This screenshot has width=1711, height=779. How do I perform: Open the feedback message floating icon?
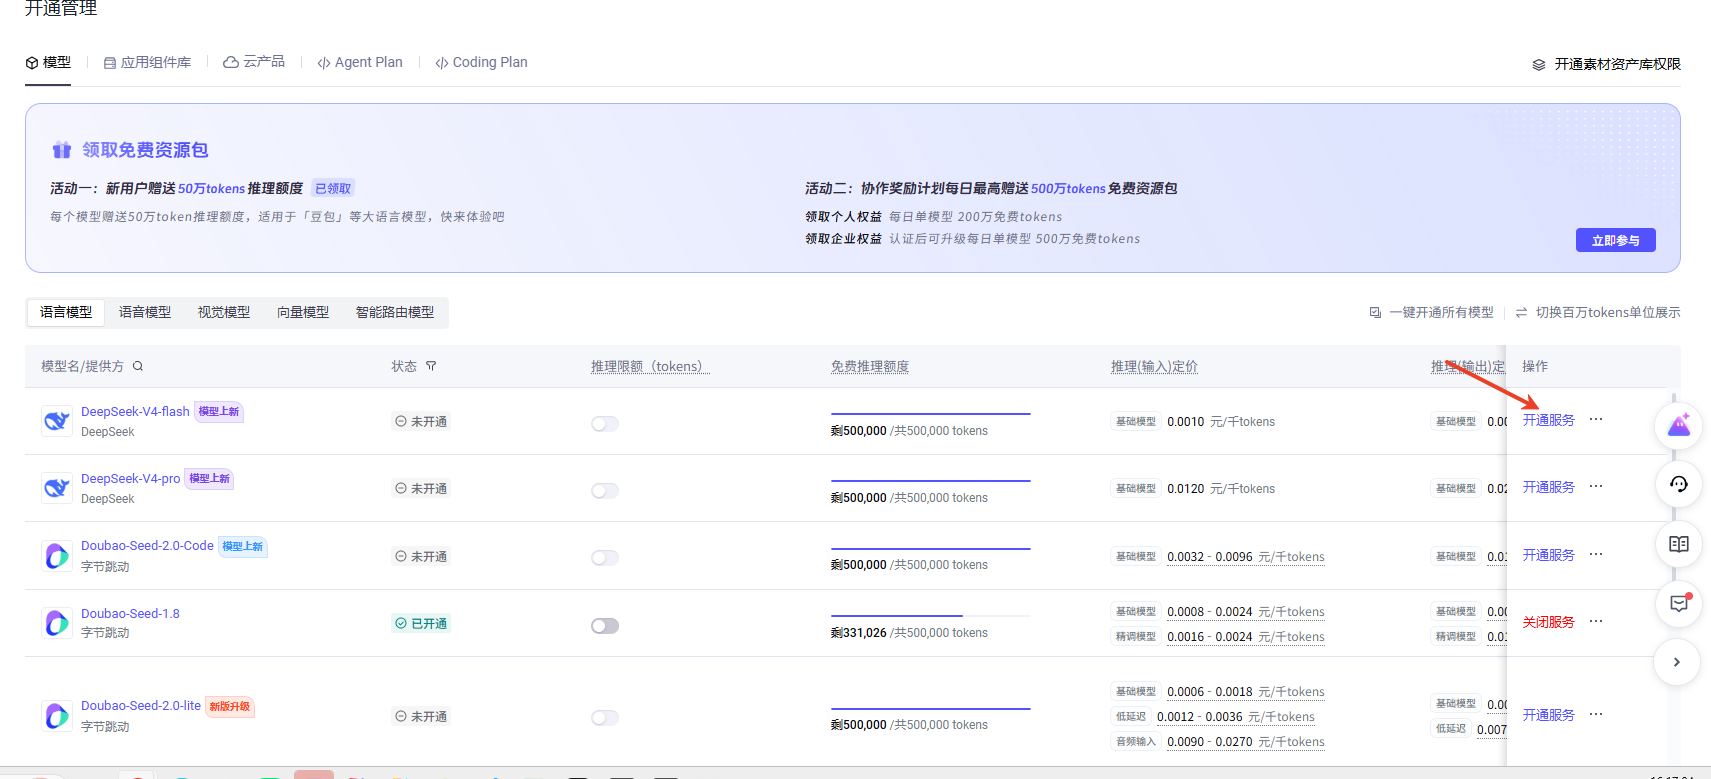(x=1679, y=603)
